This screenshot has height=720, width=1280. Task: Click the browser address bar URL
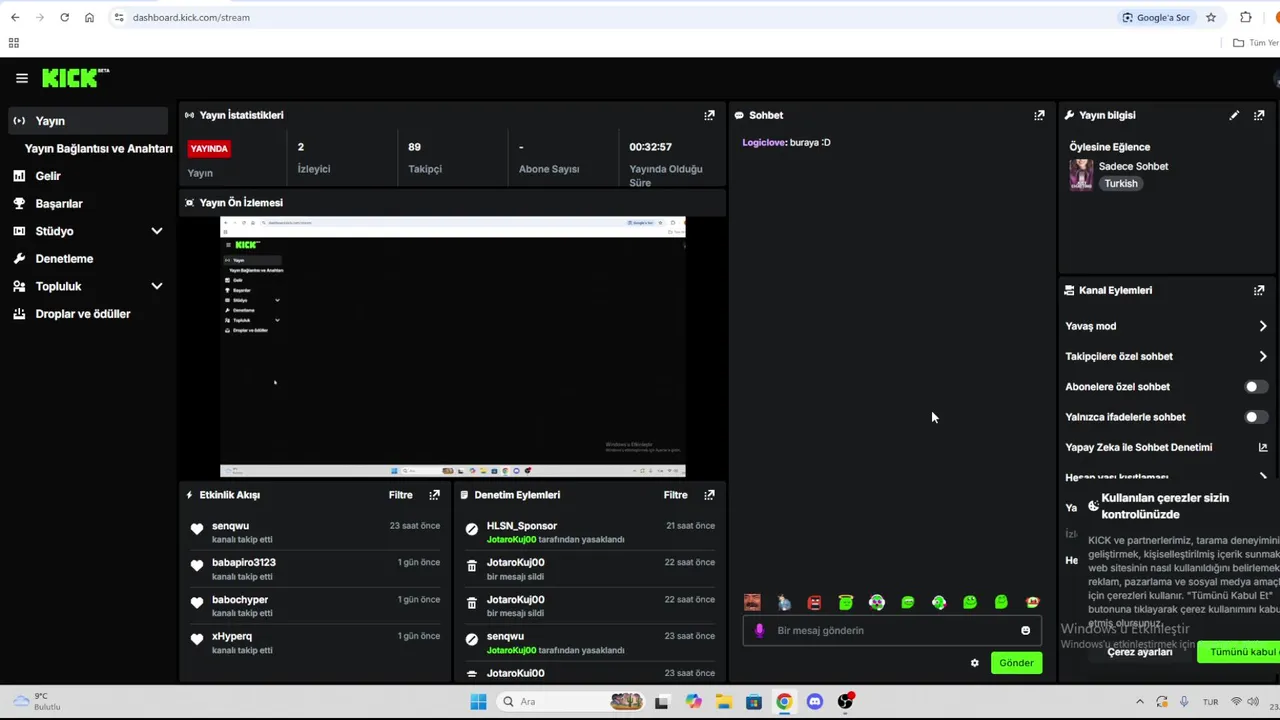(x=191, y=17)
